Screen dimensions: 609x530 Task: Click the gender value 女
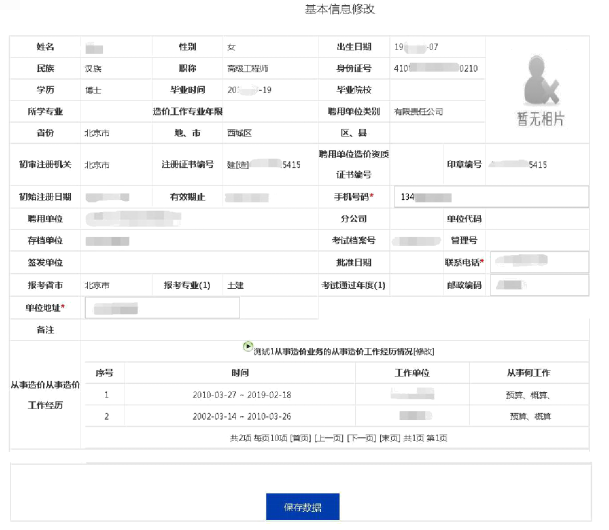point(231,47)
